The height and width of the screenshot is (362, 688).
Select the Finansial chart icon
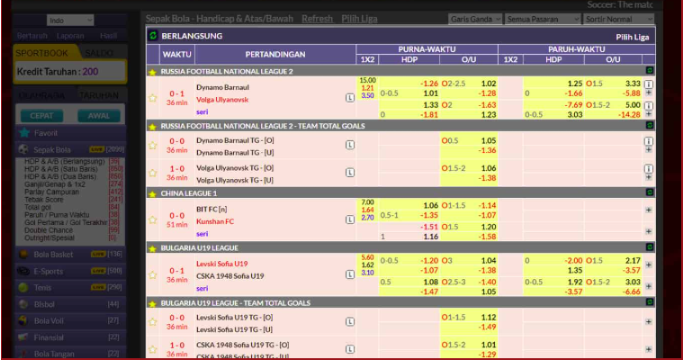pyautogui.click(x=24, y=337)
